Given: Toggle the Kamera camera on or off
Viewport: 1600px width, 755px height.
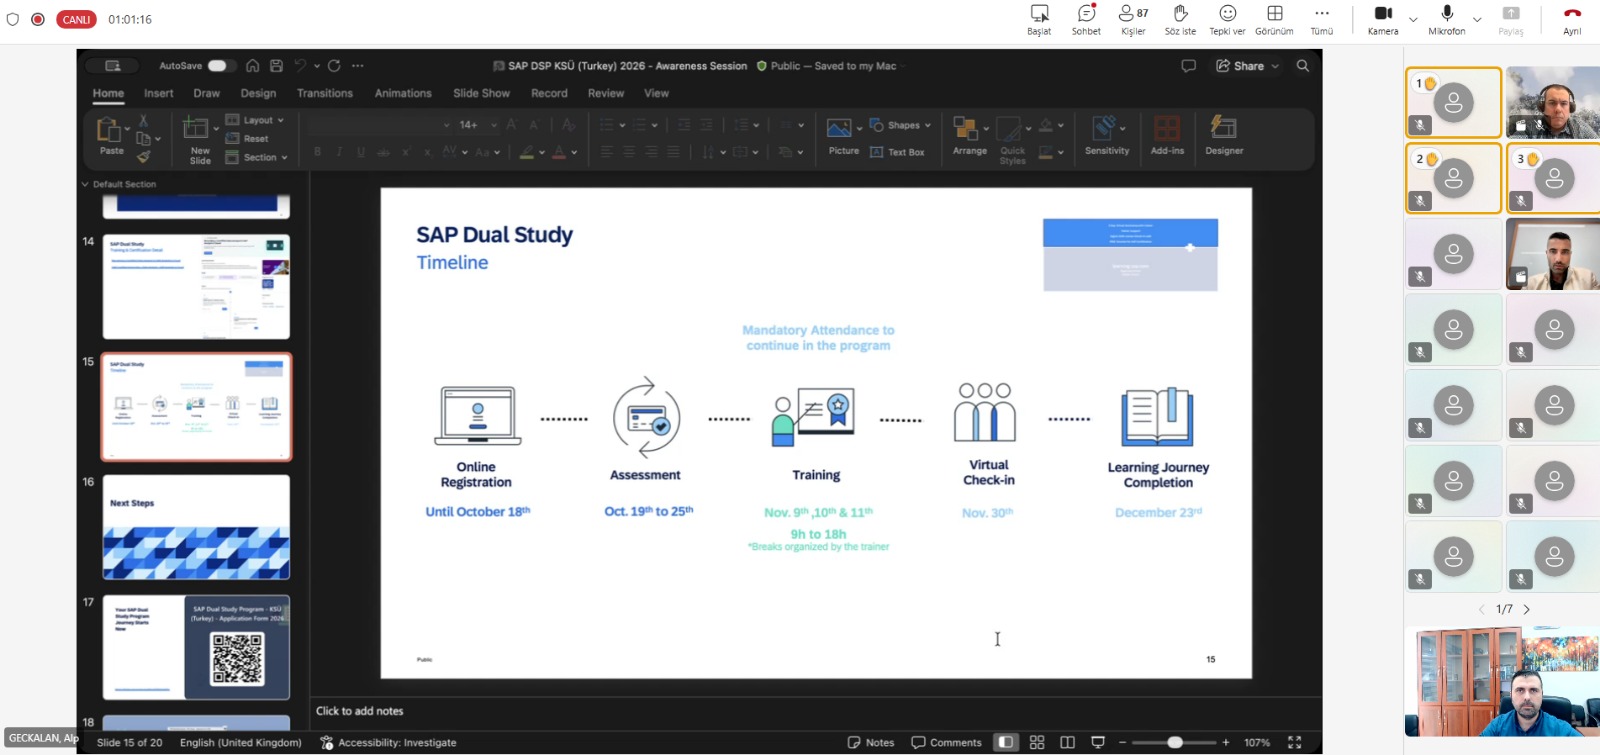Looking at the screenshot, I should pyautogui.click(x=1383, y=19).
